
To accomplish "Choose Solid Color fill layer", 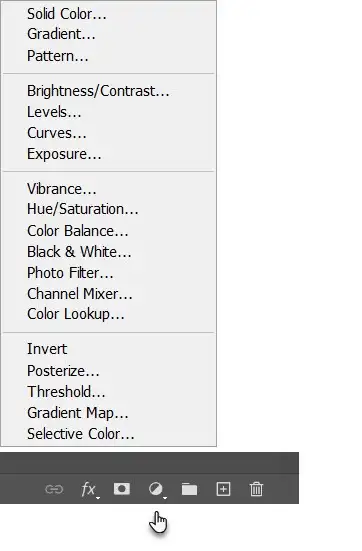I will point(67,14).
